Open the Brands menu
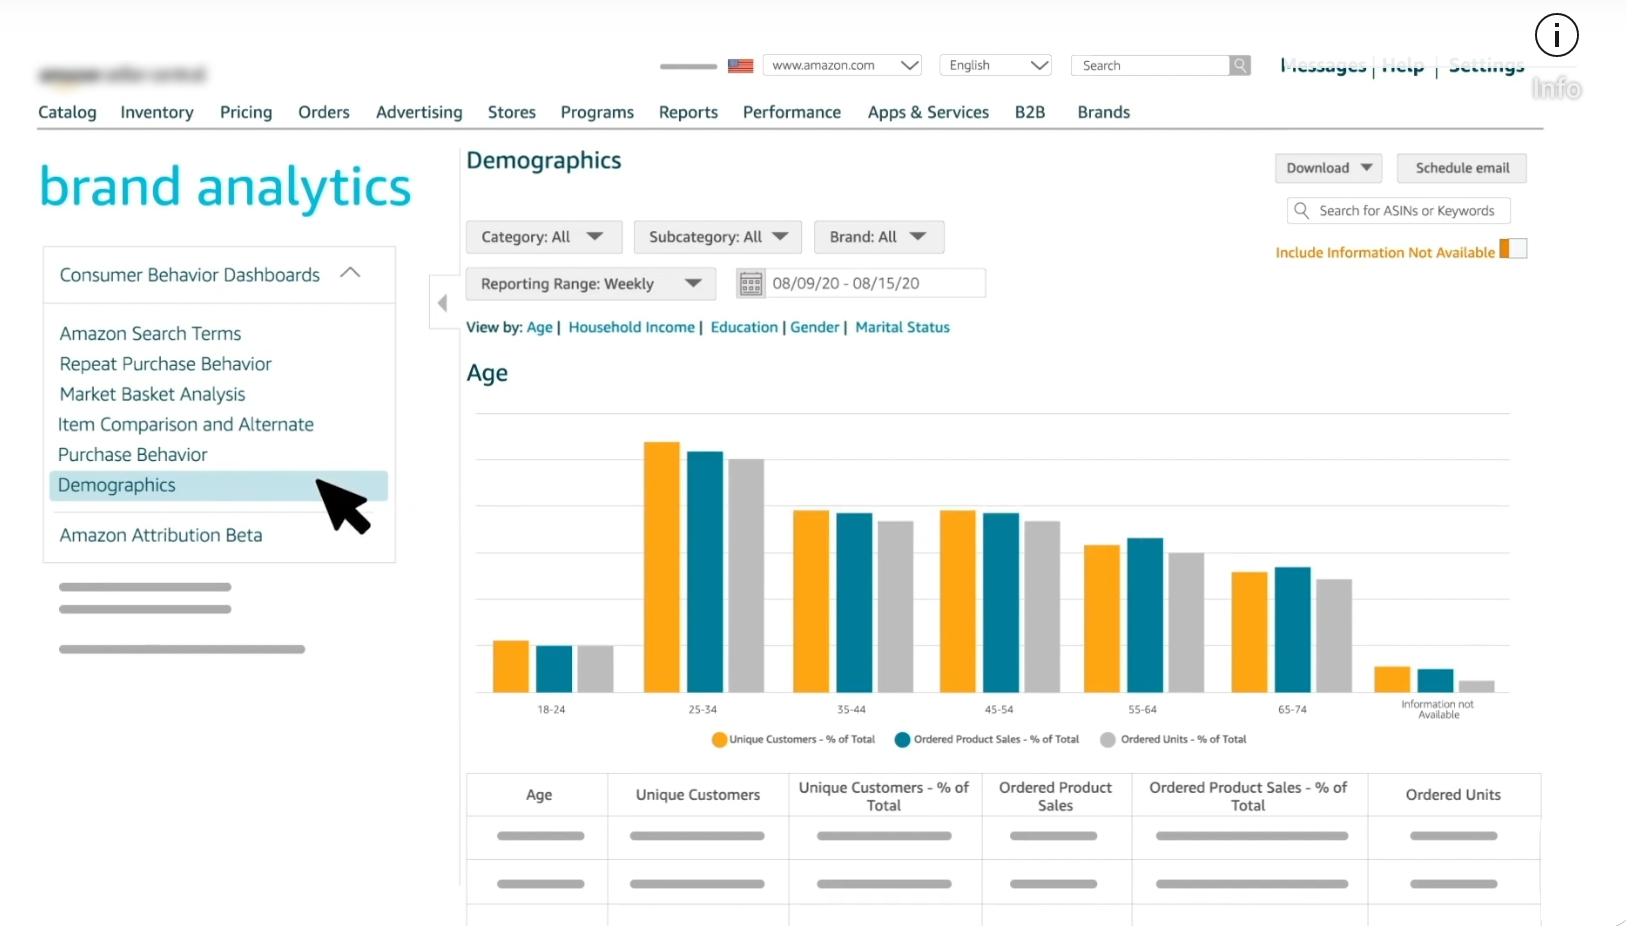 coord(1104,112)
